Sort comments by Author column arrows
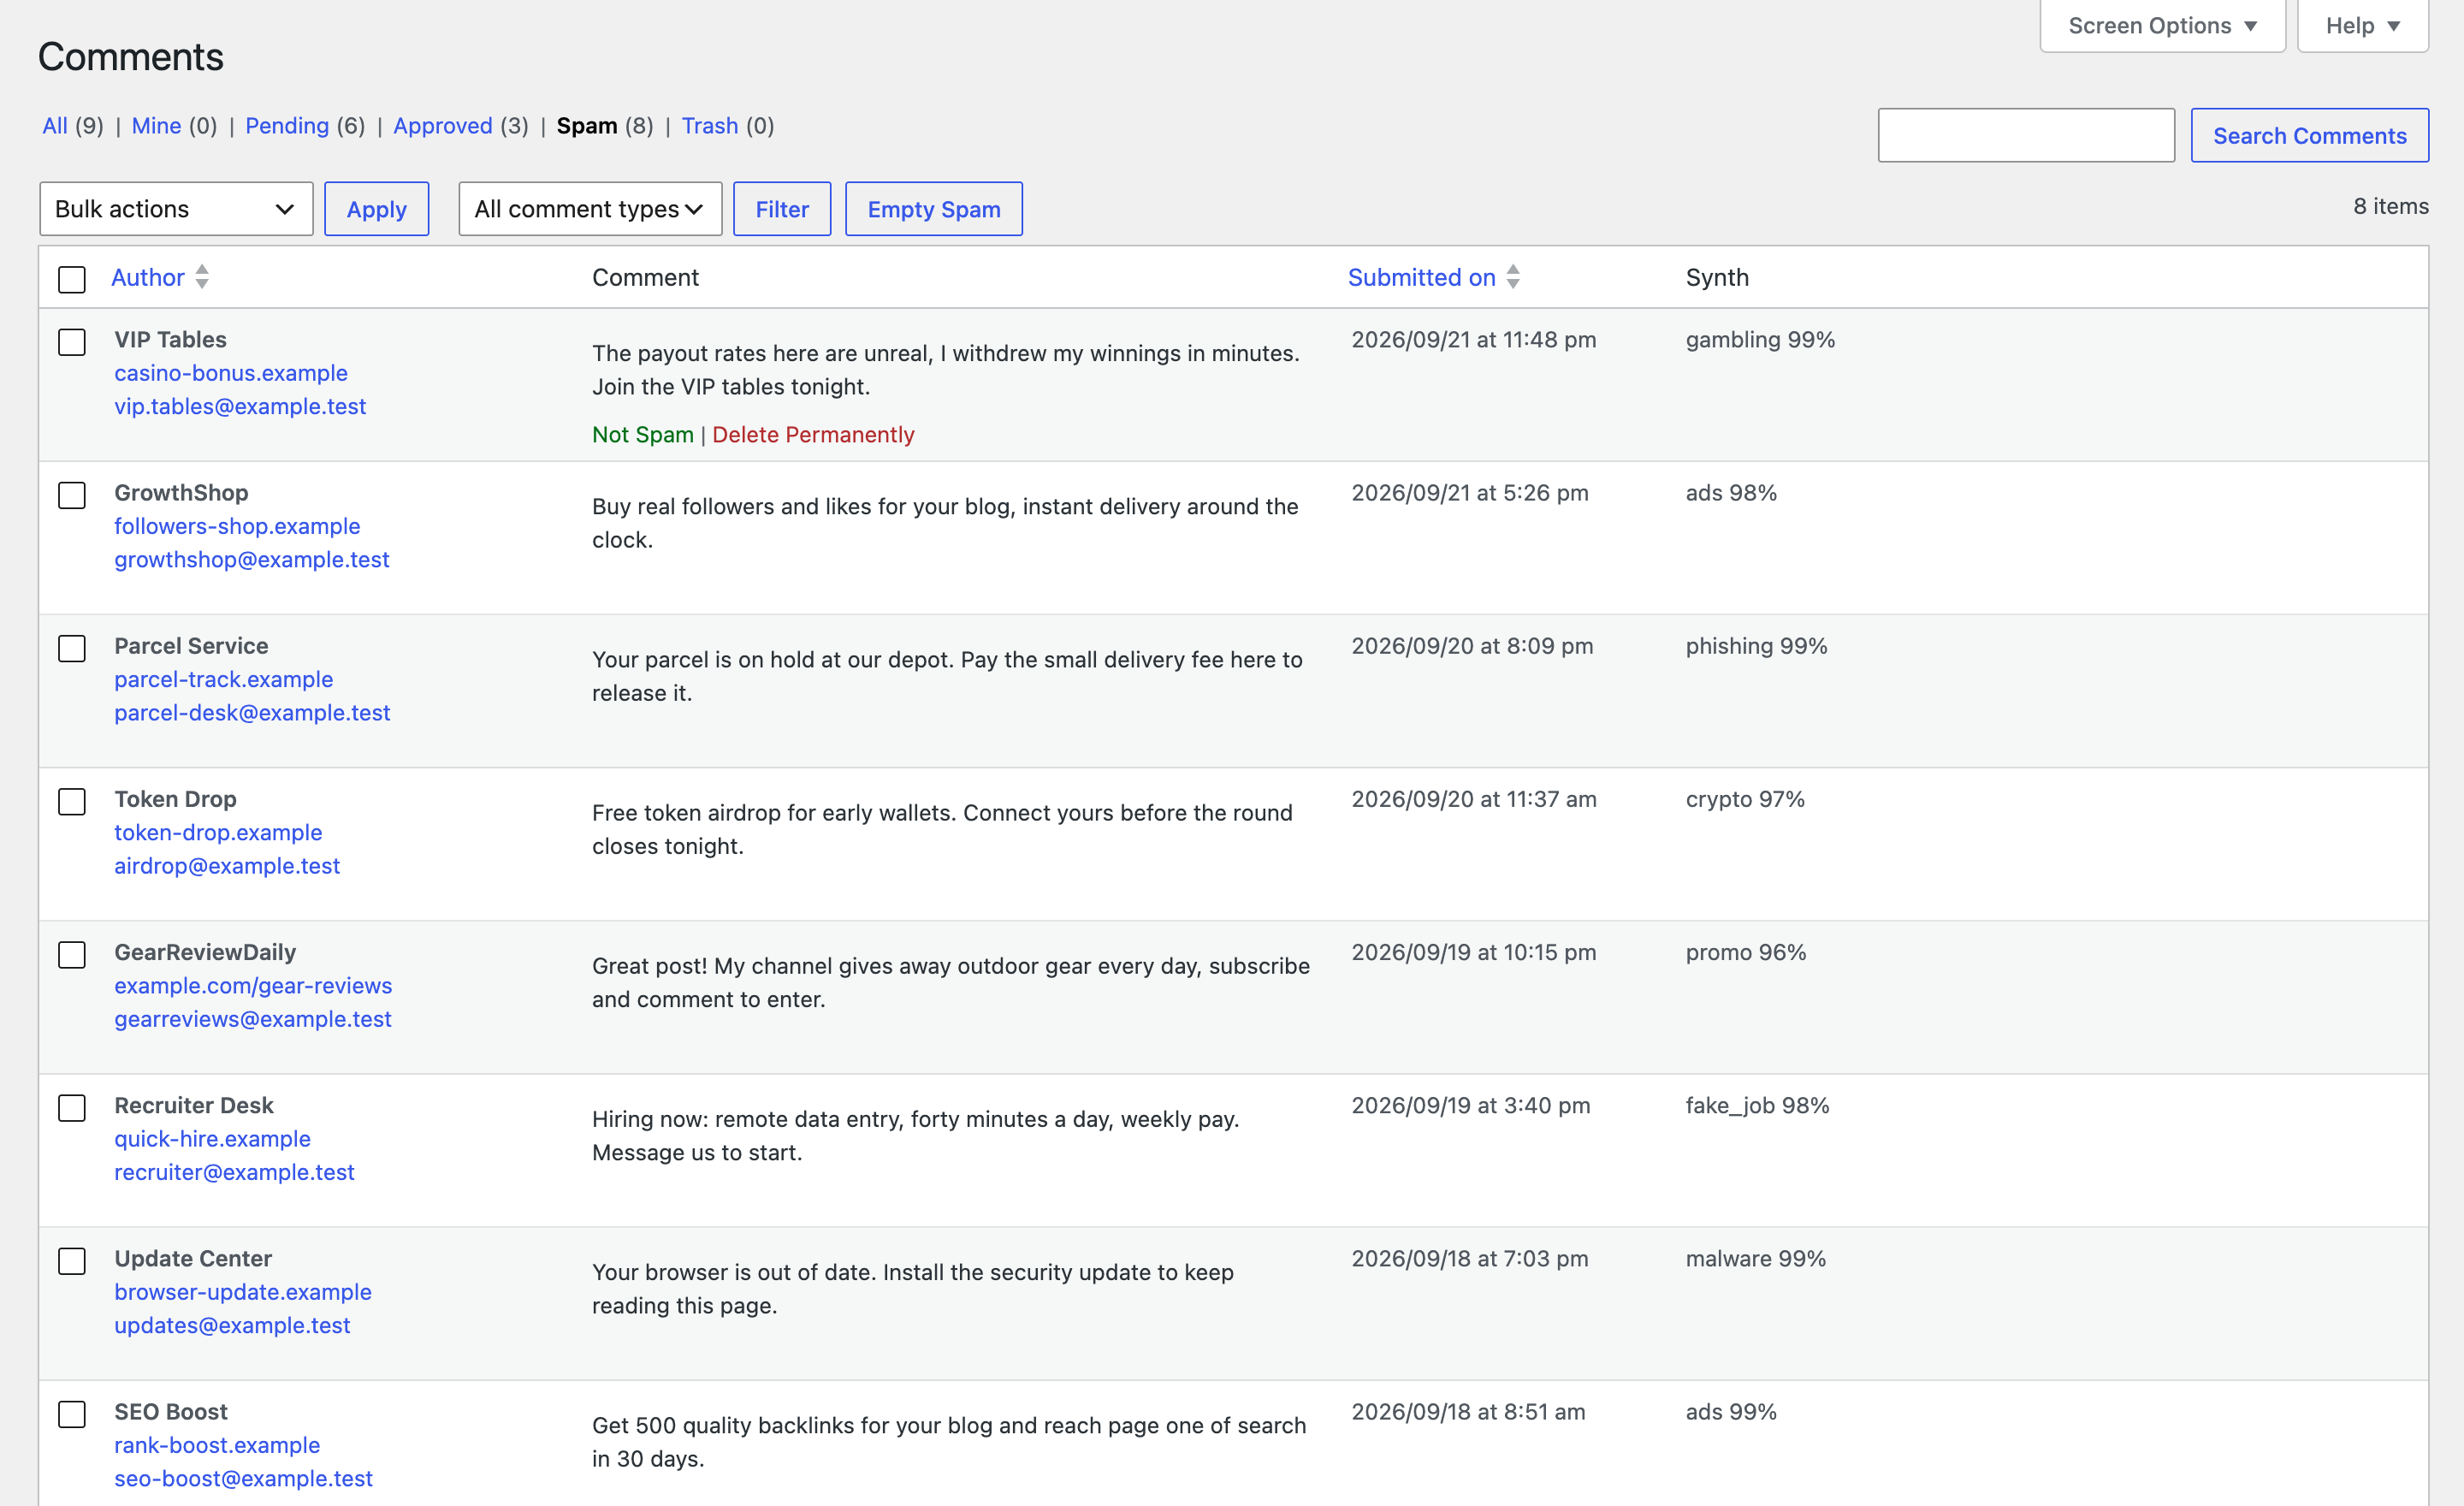Viewport: 2464px width, 1506px height. coord(202,277)
